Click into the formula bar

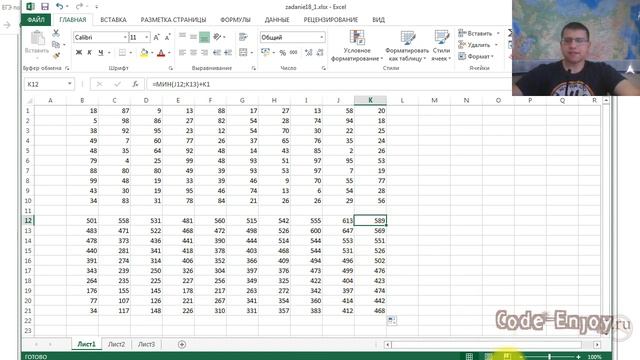click(329, 84)
